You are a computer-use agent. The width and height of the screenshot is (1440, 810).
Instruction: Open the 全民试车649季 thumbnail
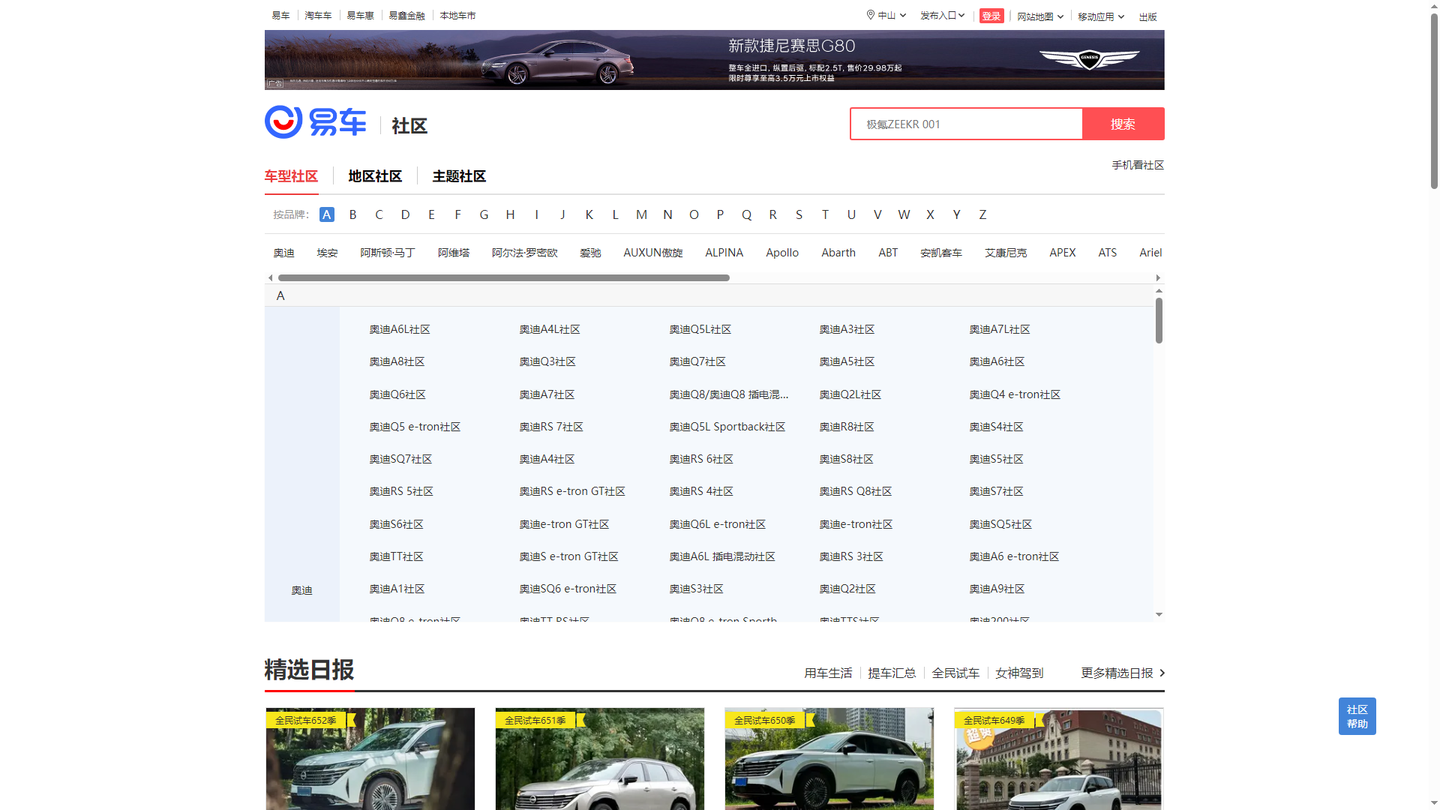point(1059,759)
